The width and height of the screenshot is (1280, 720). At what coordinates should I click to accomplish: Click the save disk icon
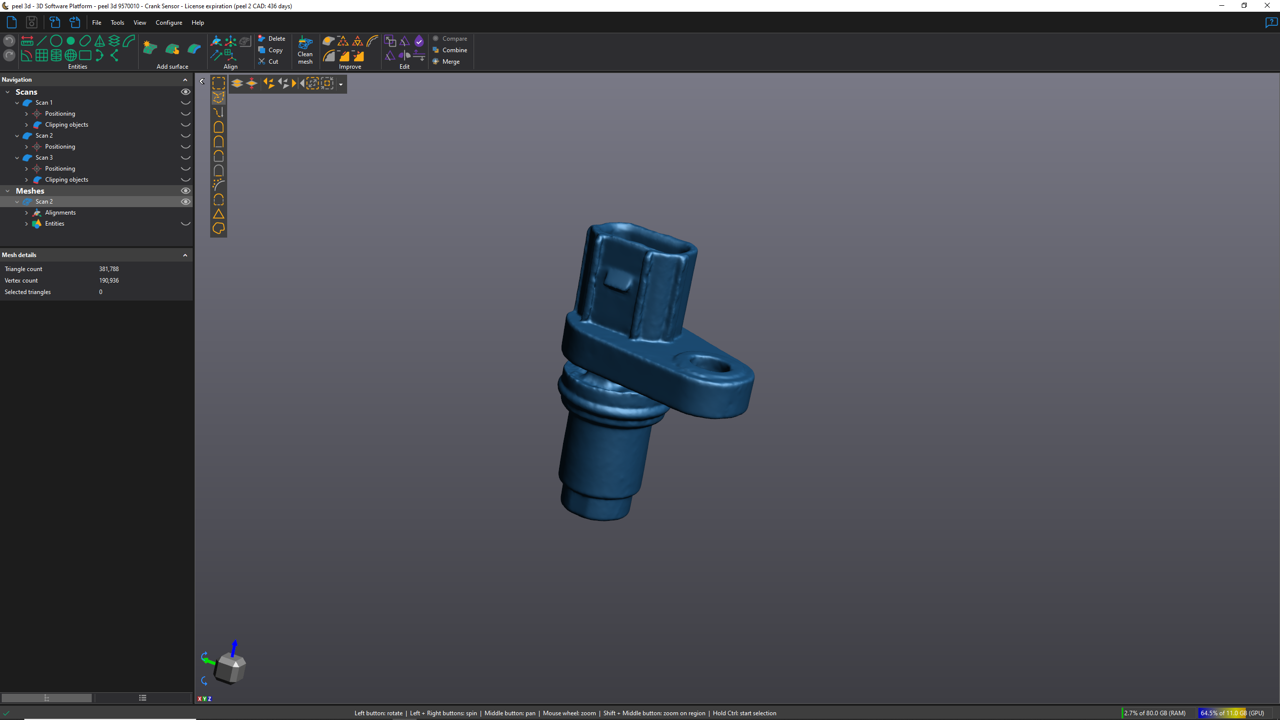(32, 22)
